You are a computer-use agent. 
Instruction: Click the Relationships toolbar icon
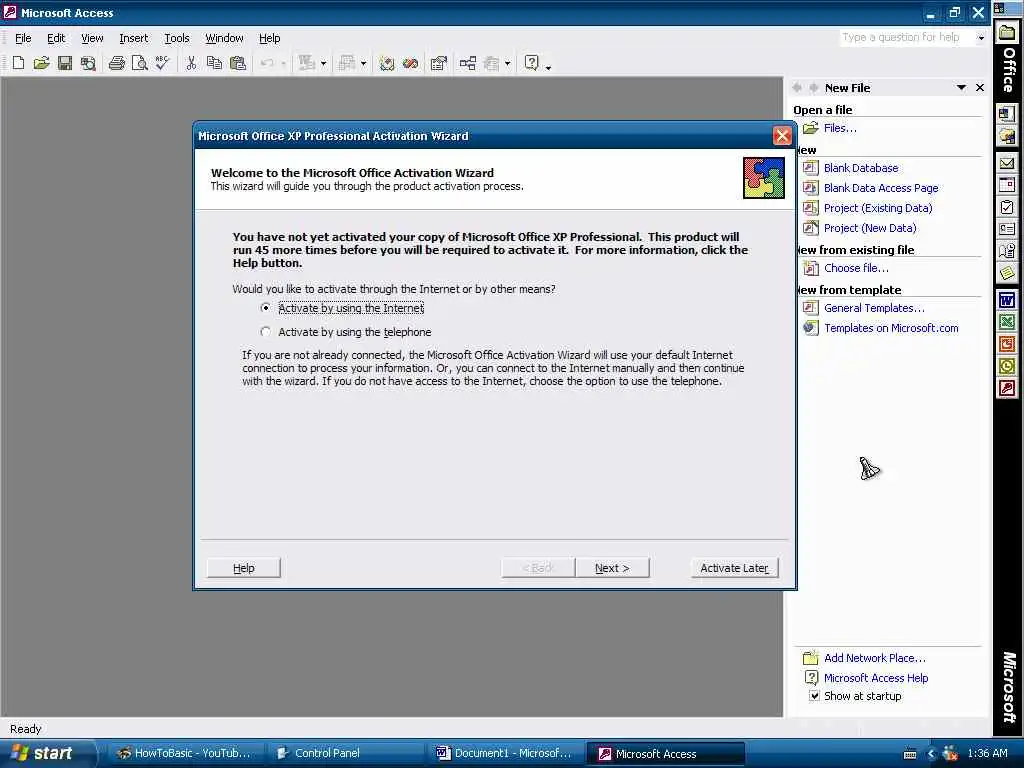(468, 63)
